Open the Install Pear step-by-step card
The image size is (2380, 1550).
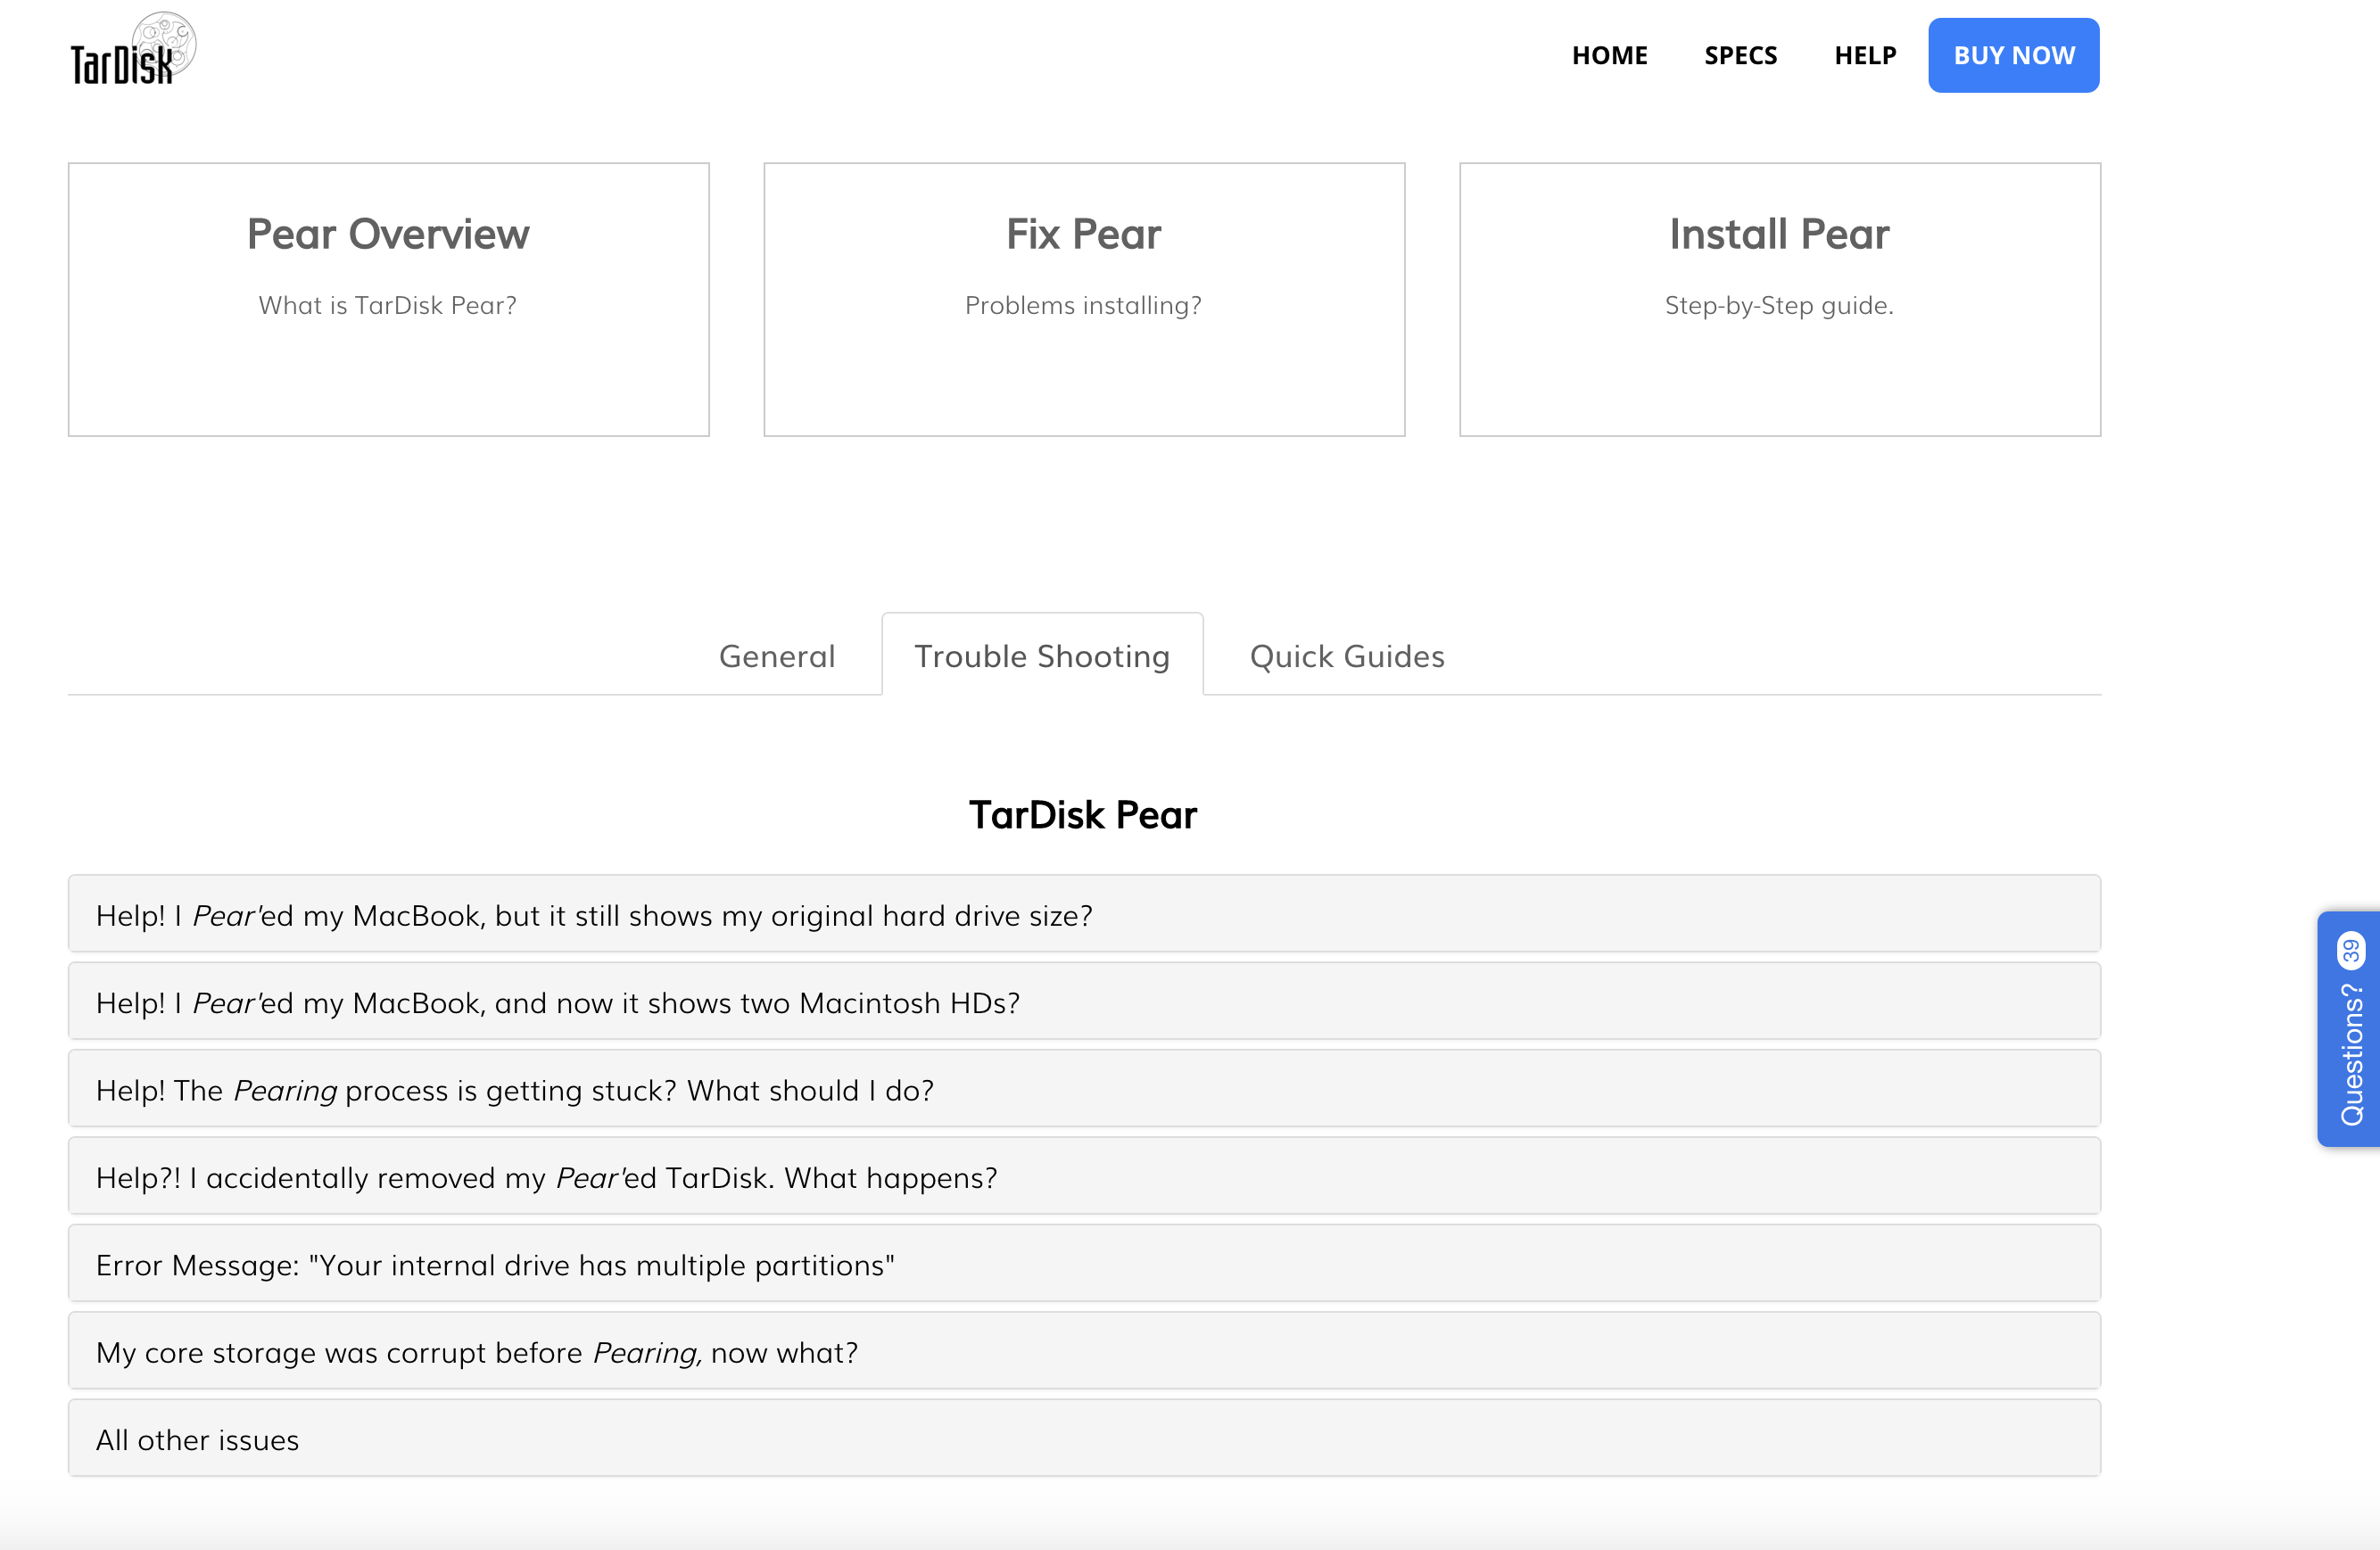coord(1779,299)
